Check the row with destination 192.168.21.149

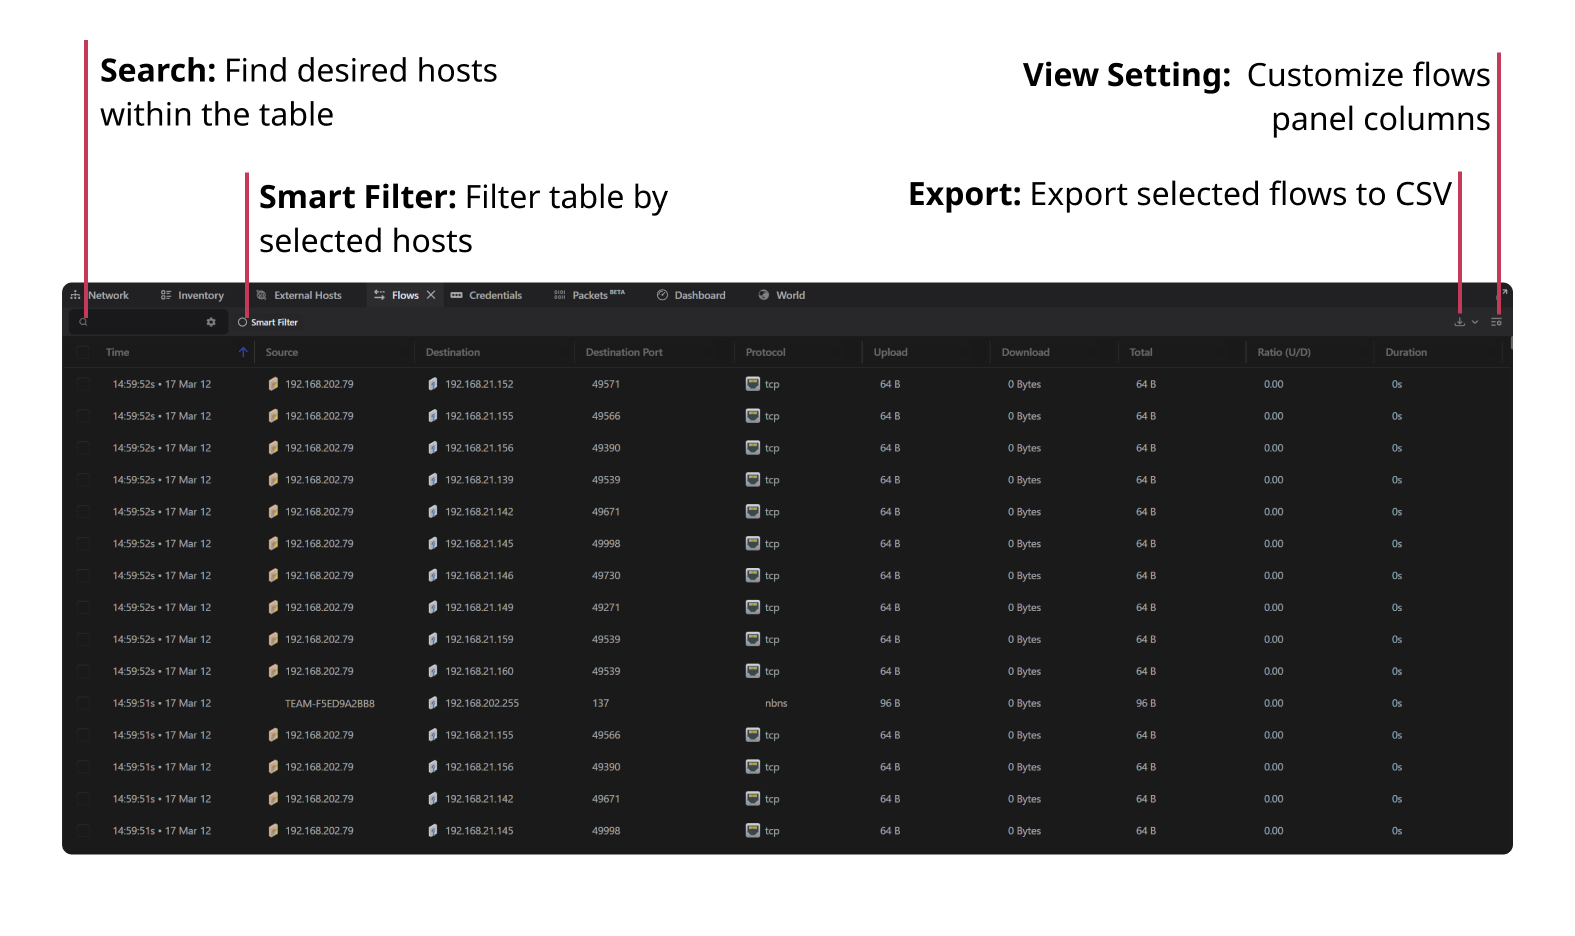coord(82,608)
